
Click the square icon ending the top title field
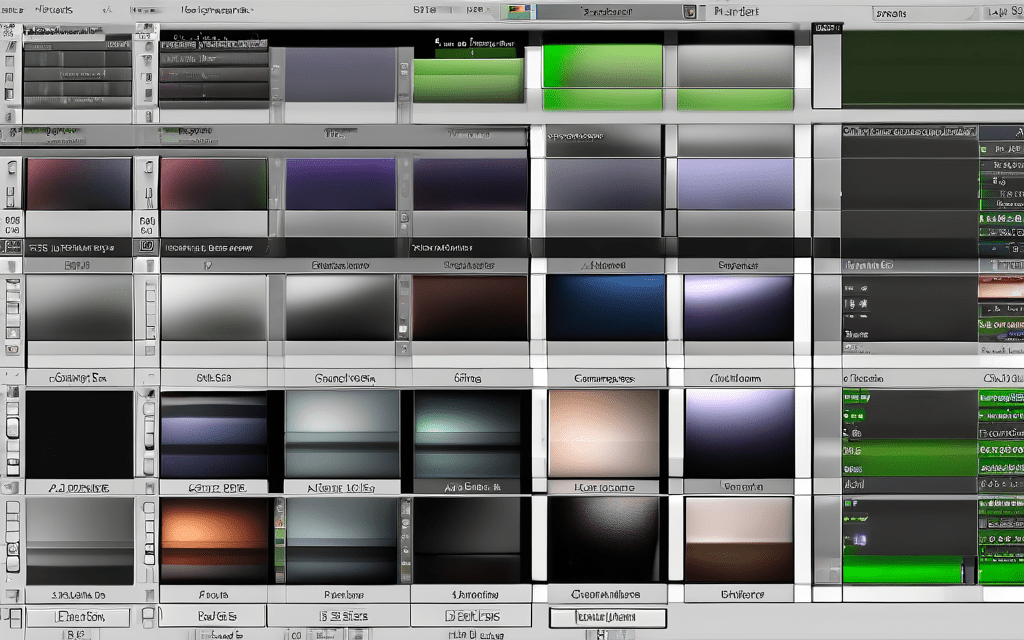point(689,13)
